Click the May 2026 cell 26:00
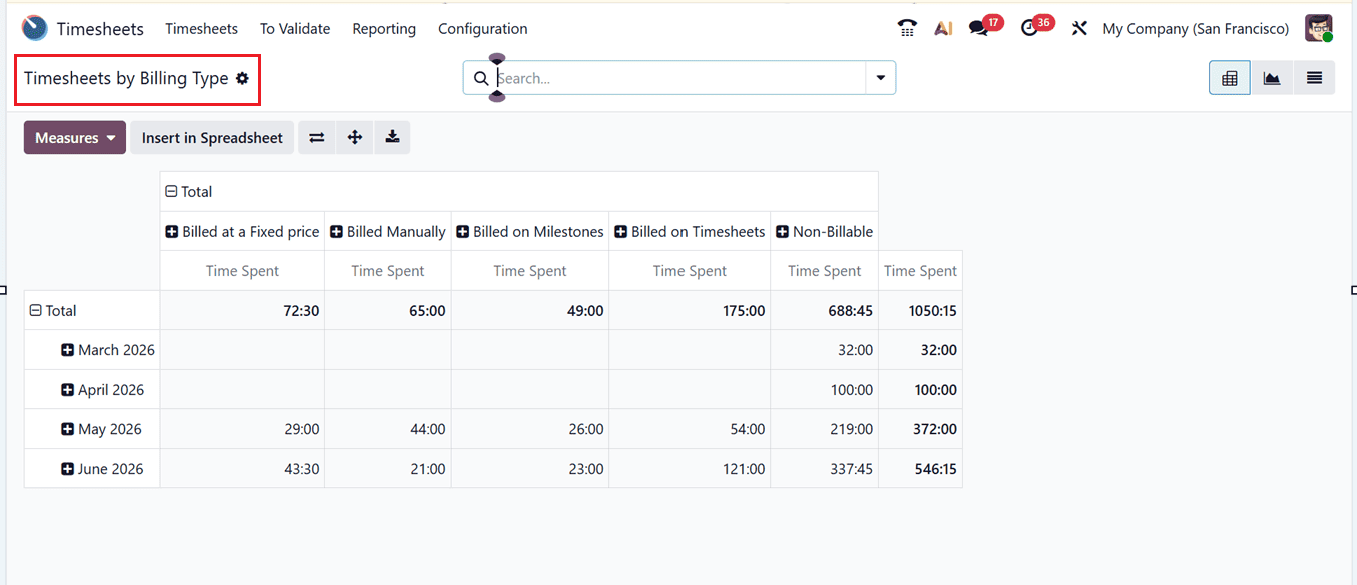Viewport: 1357px width, 585px height. coord(530,429)
